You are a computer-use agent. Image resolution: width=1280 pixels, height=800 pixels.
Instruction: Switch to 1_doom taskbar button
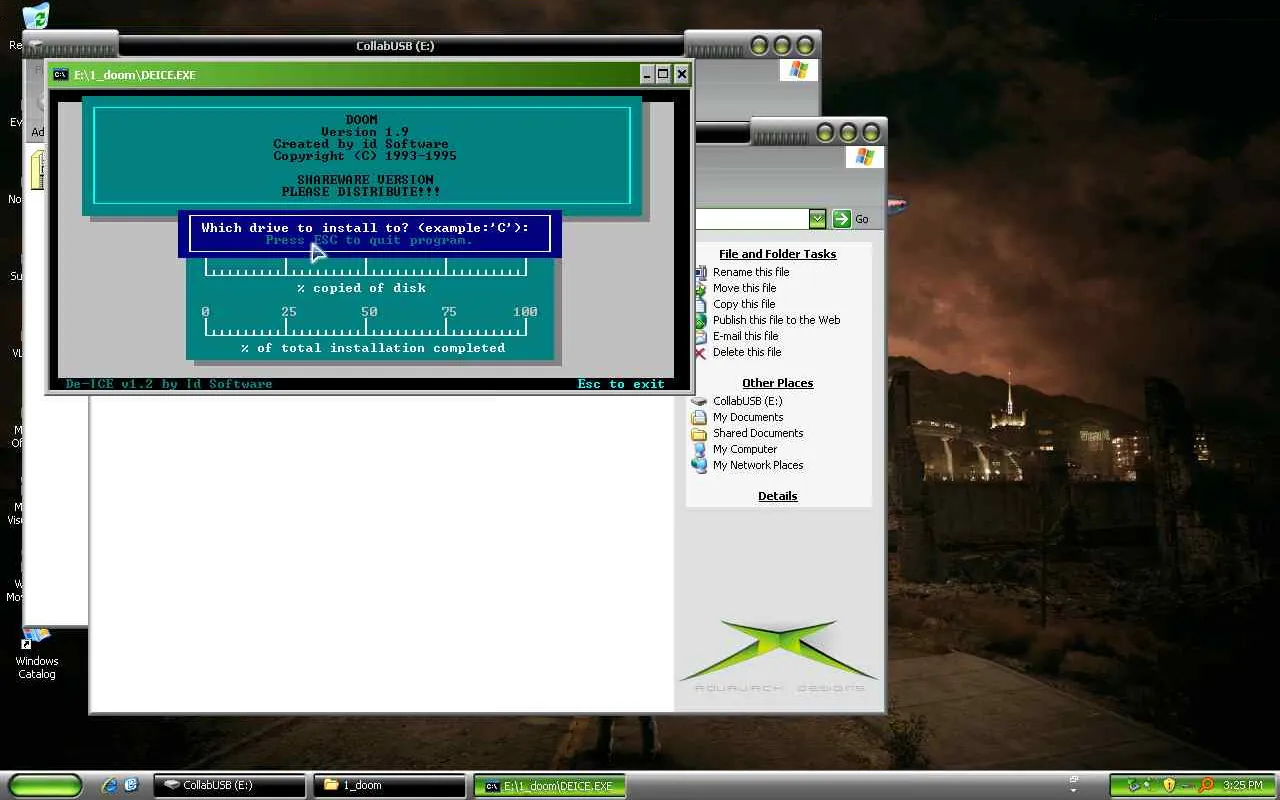click(389, 786)
